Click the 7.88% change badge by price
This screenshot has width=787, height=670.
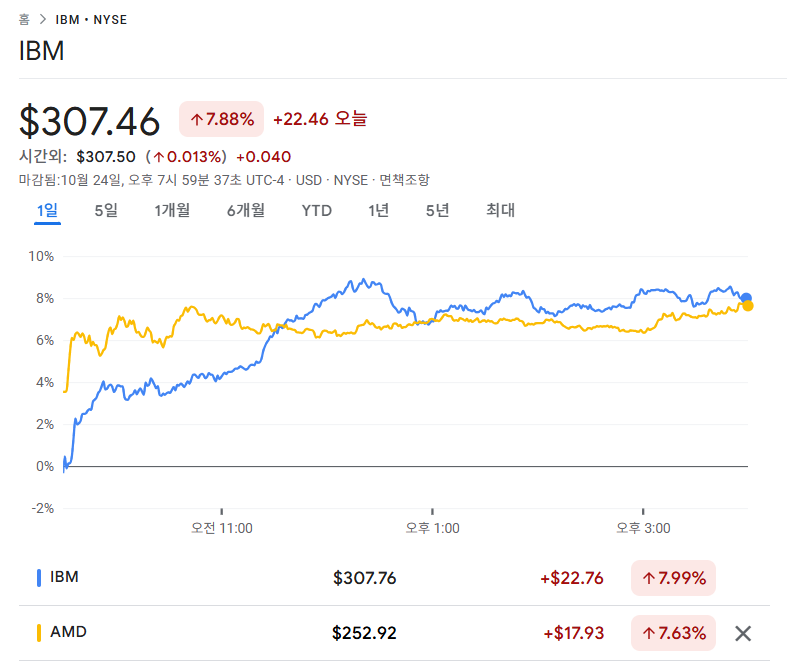(221, 120)
